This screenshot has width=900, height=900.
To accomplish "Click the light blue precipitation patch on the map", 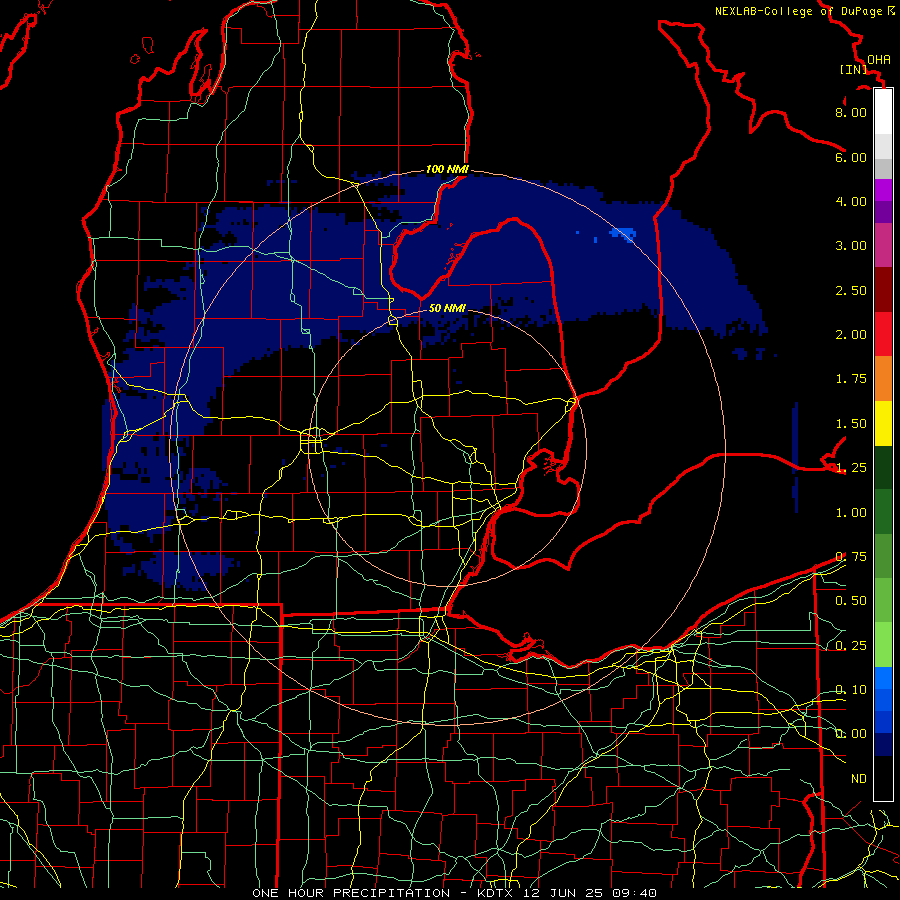I will [623, 233].
